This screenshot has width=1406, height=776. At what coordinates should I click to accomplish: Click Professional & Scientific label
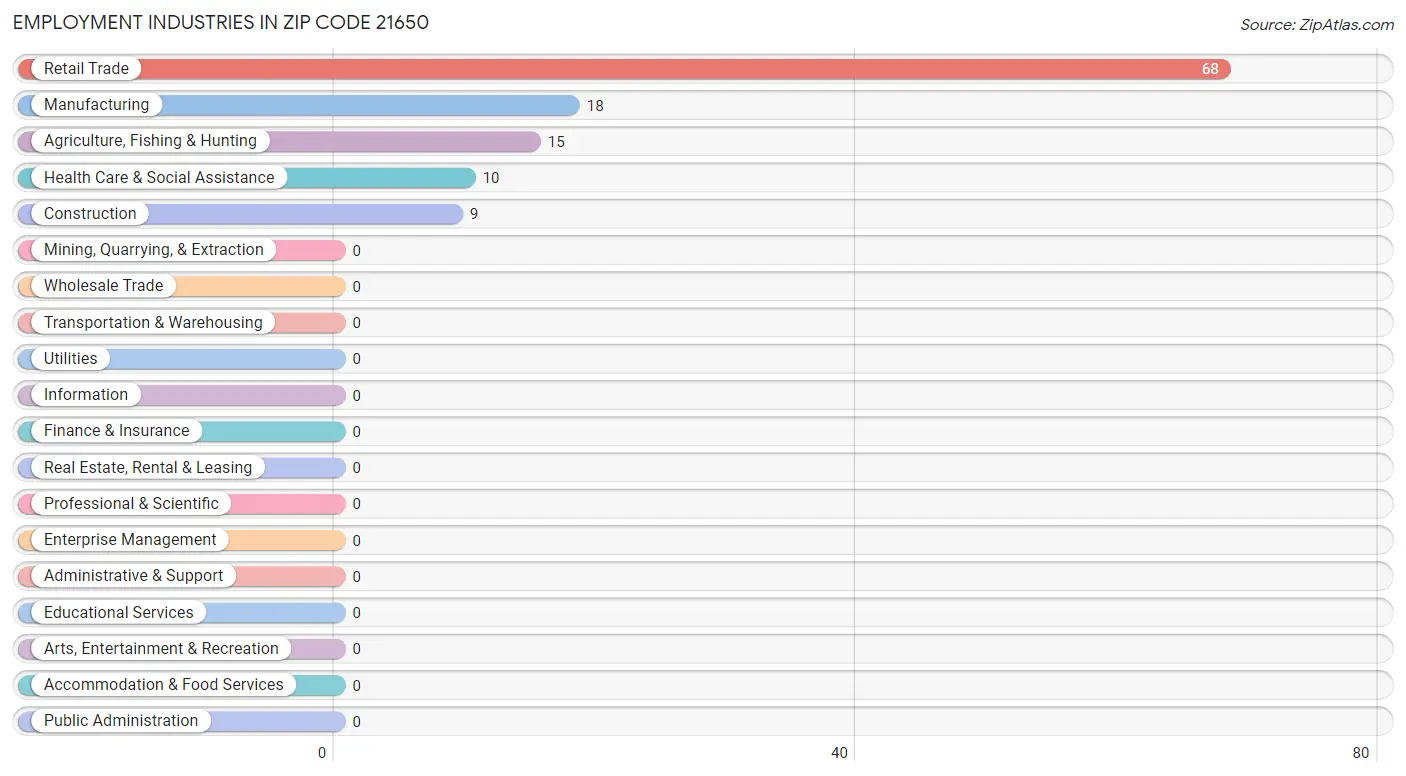click(x=131, y=504)
